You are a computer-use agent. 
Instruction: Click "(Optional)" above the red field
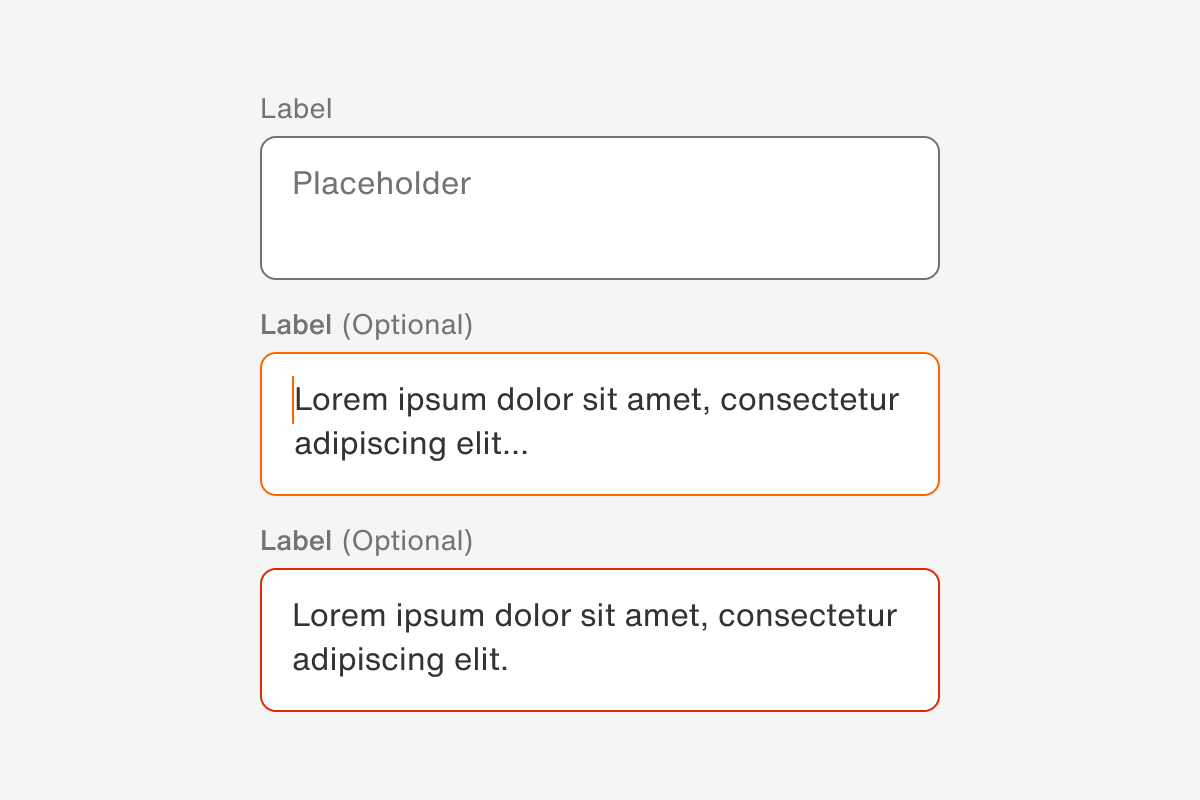pyautogui.click(x=407, y=541)
